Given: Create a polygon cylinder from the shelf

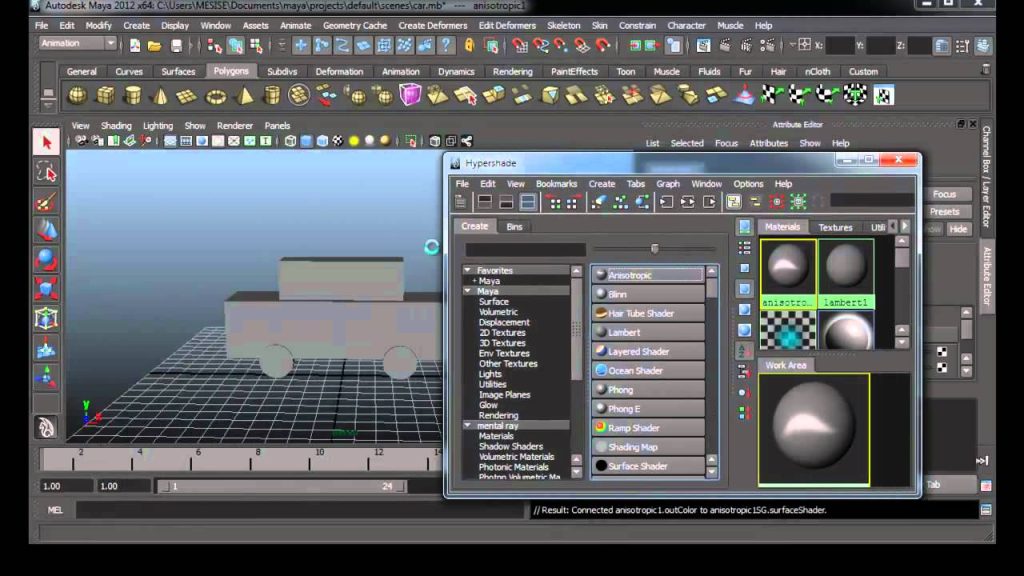Looking at the screenshot, I should pyautogui.click(x=133, y=96).
